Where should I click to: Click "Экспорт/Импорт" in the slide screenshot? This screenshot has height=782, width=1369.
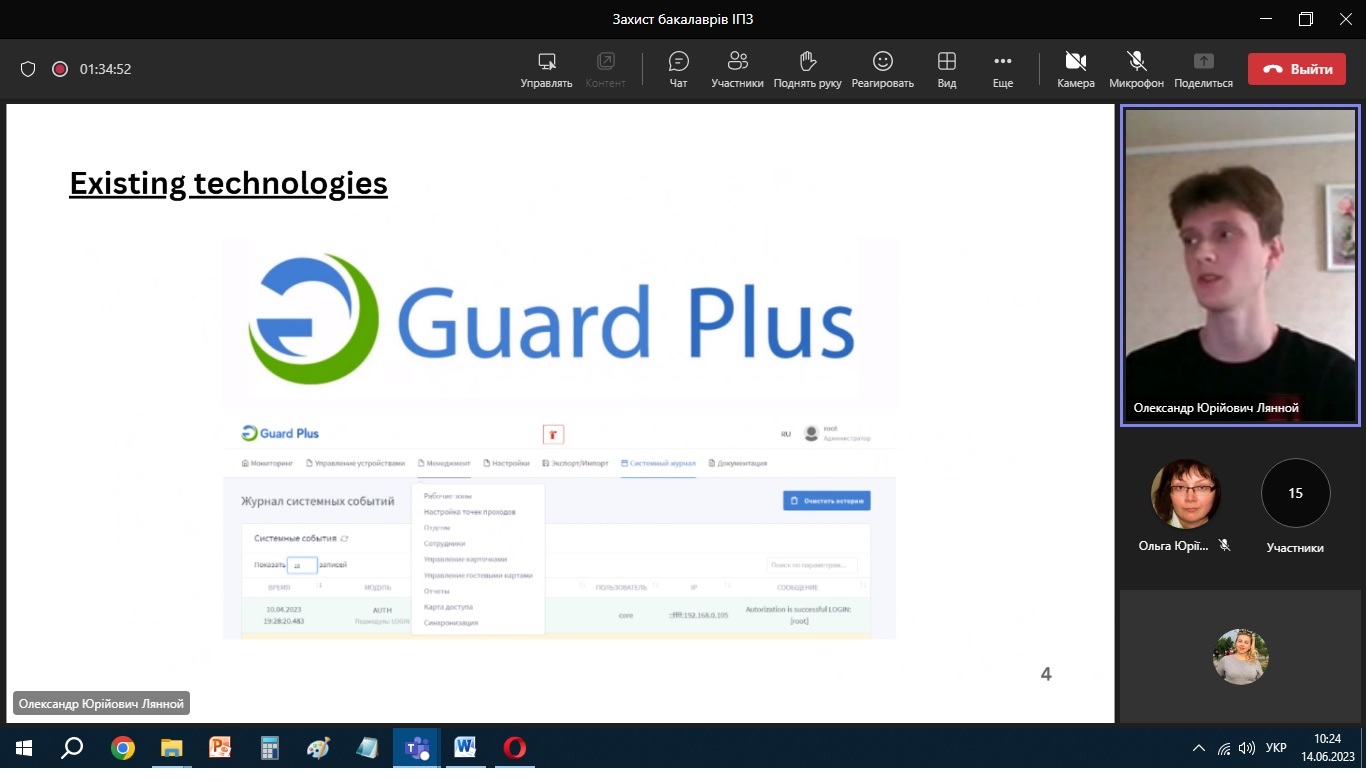click(x=574, y=464)
